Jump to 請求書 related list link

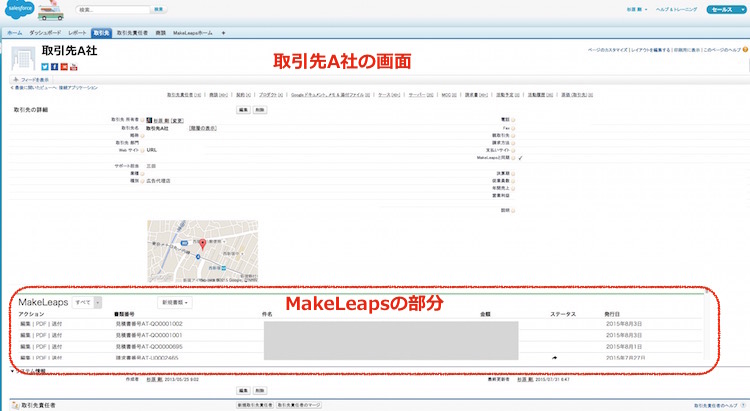click(x=476, y=95)
